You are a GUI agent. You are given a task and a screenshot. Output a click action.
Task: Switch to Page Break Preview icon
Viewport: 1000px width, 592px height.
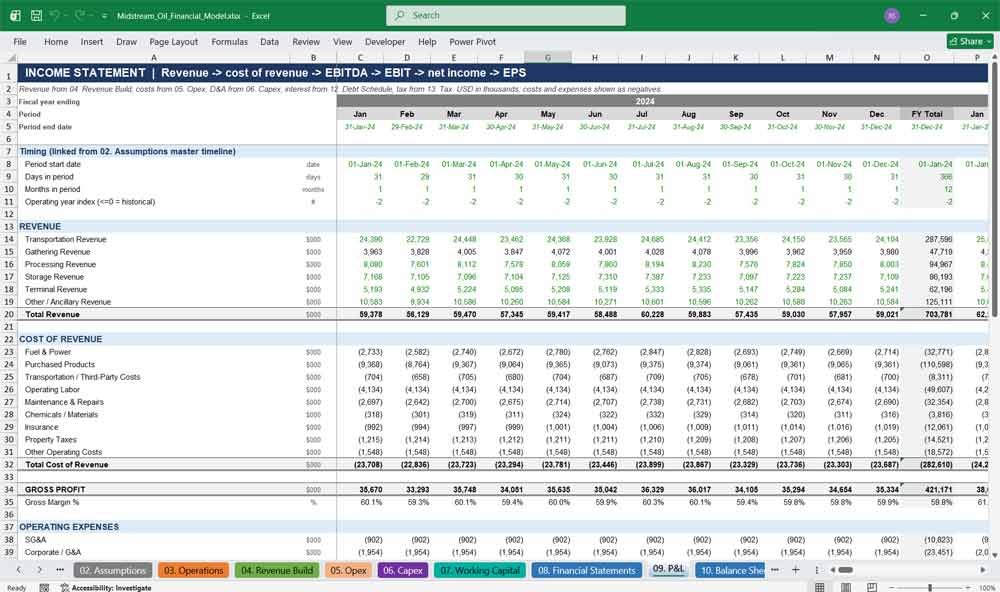click(x=871, y=588)
